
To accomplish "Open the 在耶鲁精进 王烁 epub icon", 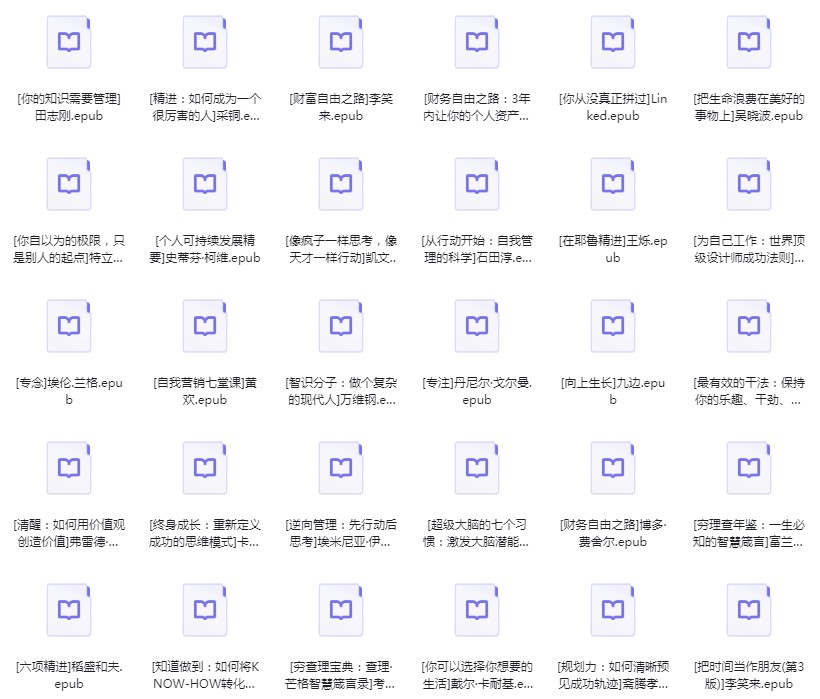I will click(x=613, y=184).
